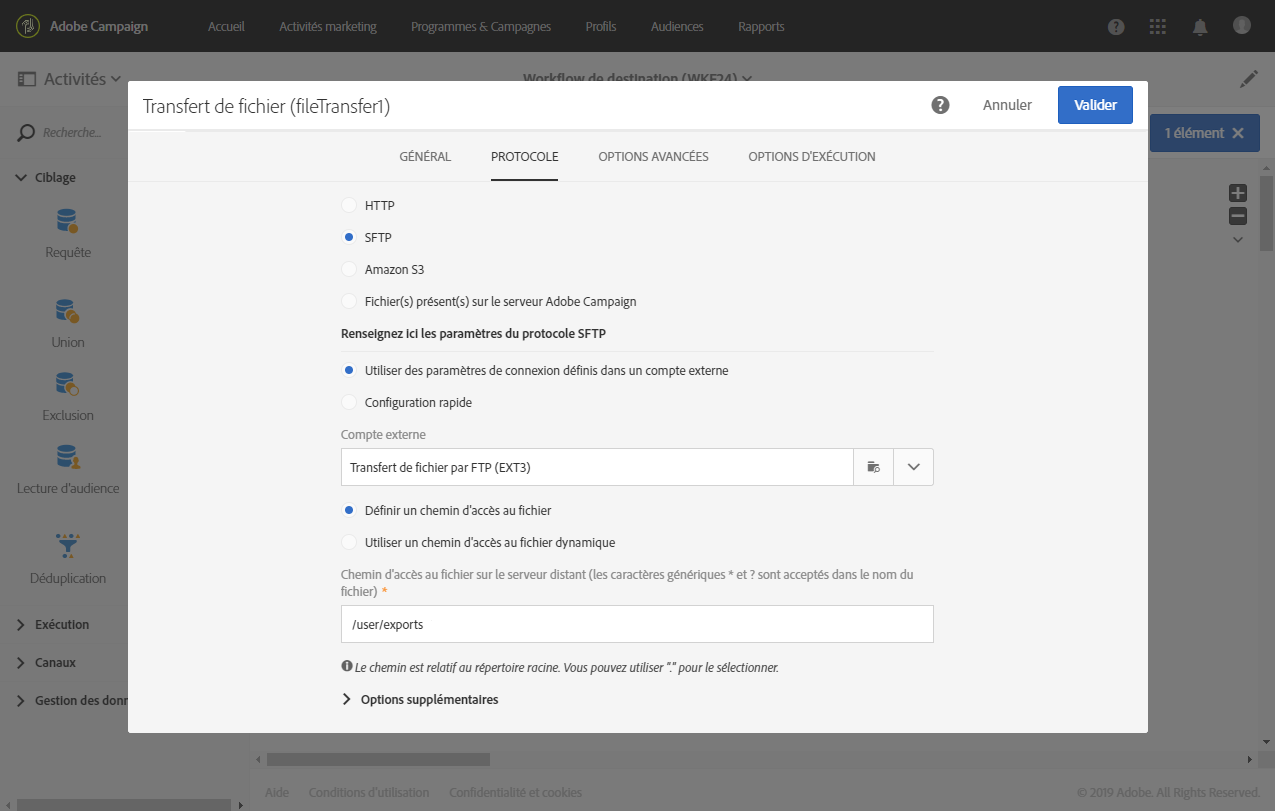Open the Audiences menu
Viewport: 1275px width, 811px height.
pyautogui.click(x=677, y=27)
